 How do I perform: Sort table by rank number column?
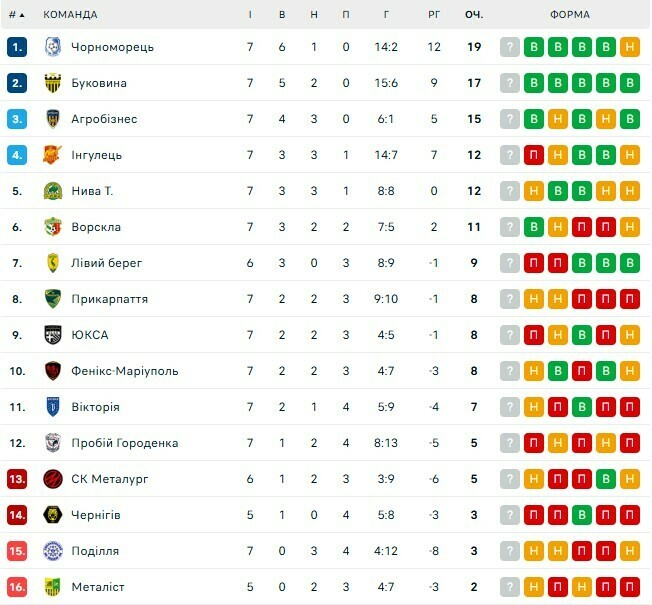[16, 15]
